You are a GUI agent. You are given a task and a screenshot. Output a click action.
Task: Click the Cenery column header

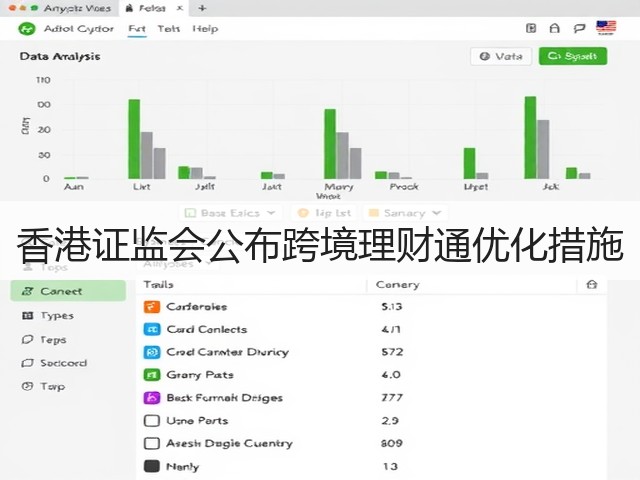click(398, 284)
